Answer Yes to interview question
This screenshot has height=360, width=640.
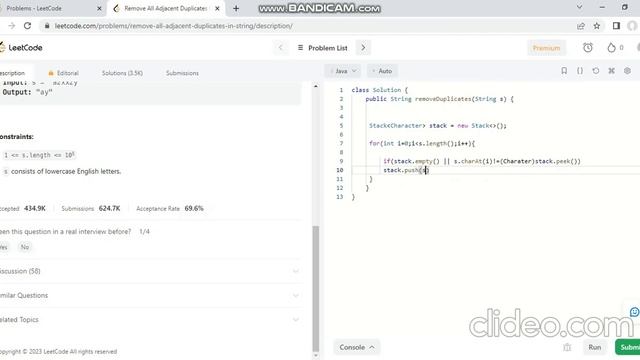pos(4,247)
